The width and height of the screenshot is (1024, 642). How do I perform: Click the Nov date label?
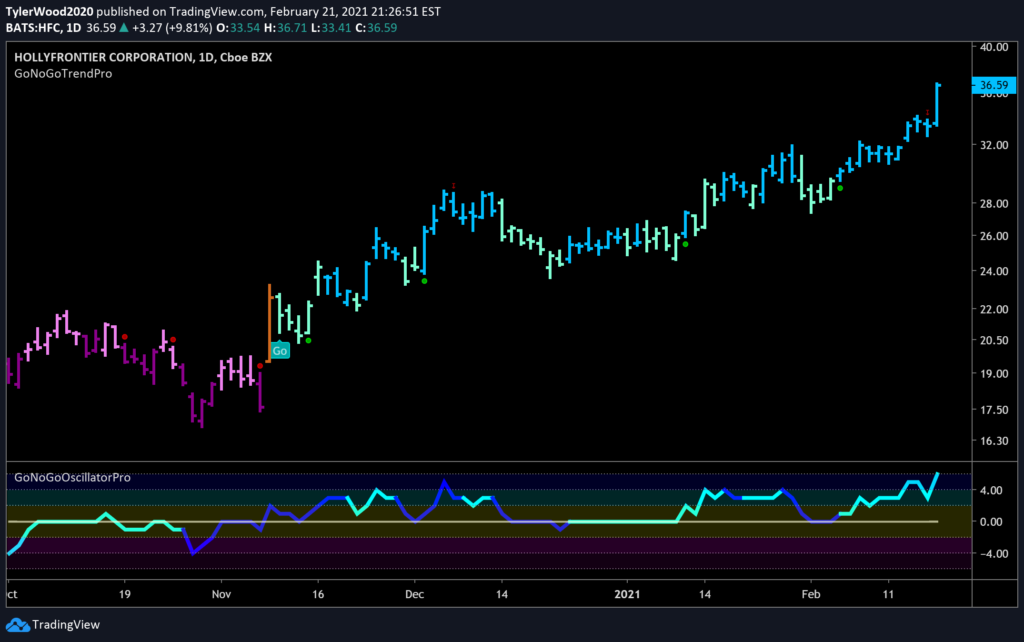coord(221,594)
